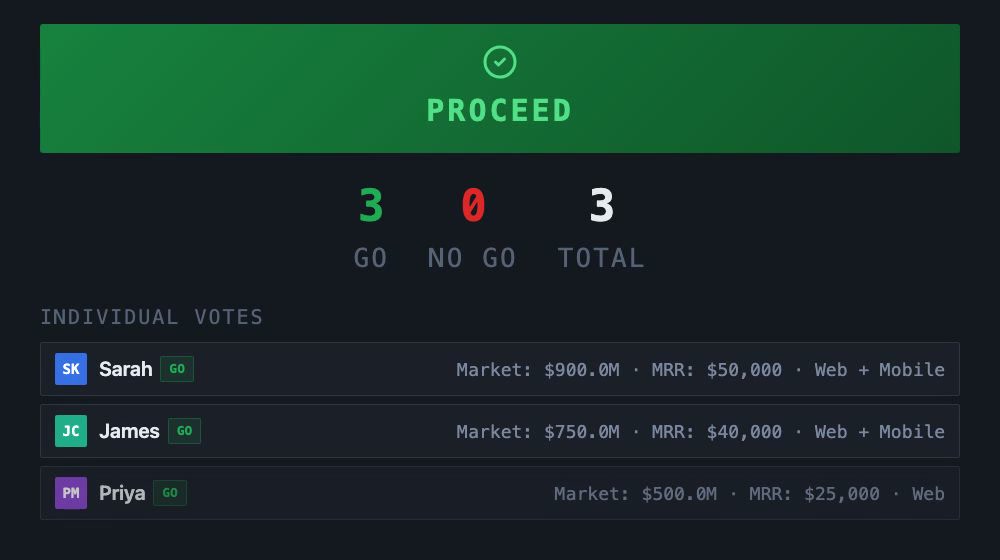Click the white TOTAL count 3
Image resolution: width=1000 pixels, height=560 pixels.
click(601, 206)
